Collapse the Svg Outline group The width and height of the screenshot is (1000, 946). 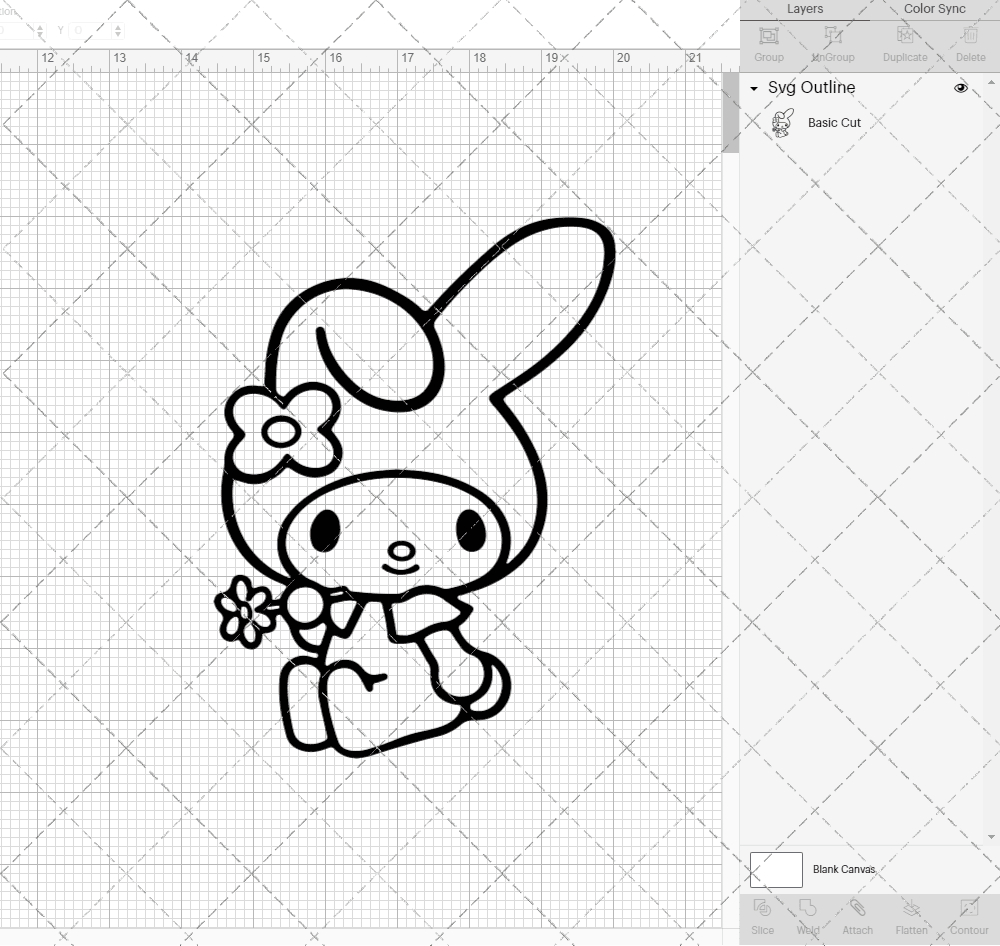point(753,88)
